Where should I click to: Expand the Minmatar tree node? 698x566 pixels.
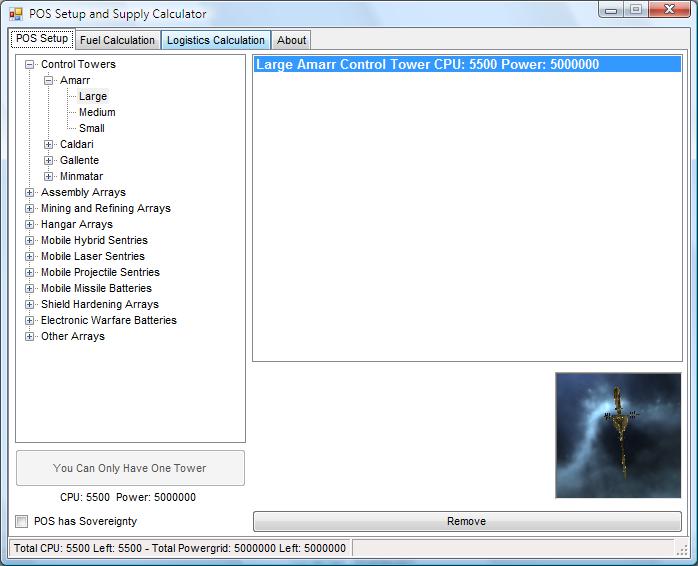point(49,177)
